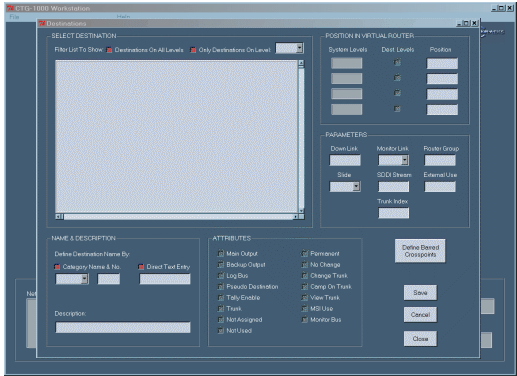This screenshot has height=376, width=517.
Task: Minimize the CTG-1000 Workstation window
Action: (494, 8)
